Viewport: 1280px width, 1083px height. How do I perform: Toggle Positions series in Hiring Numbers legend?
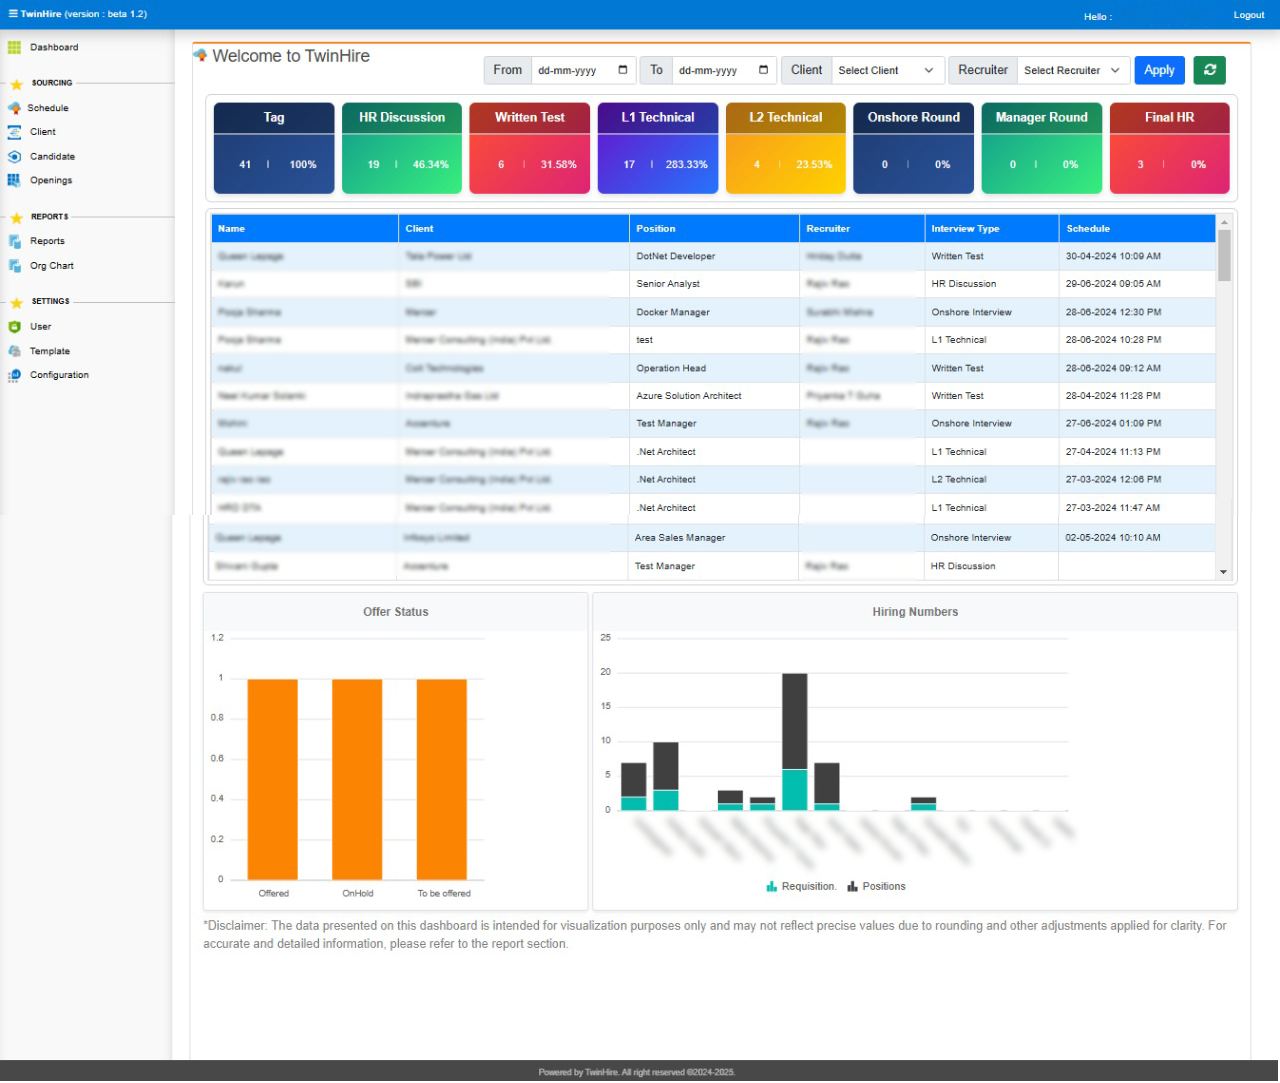(x=876, y=886)
